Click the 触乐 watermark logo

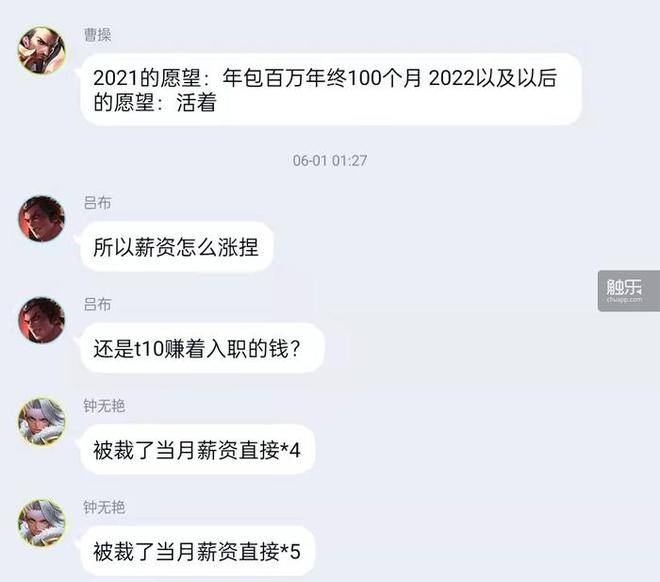tap(624, 287)
